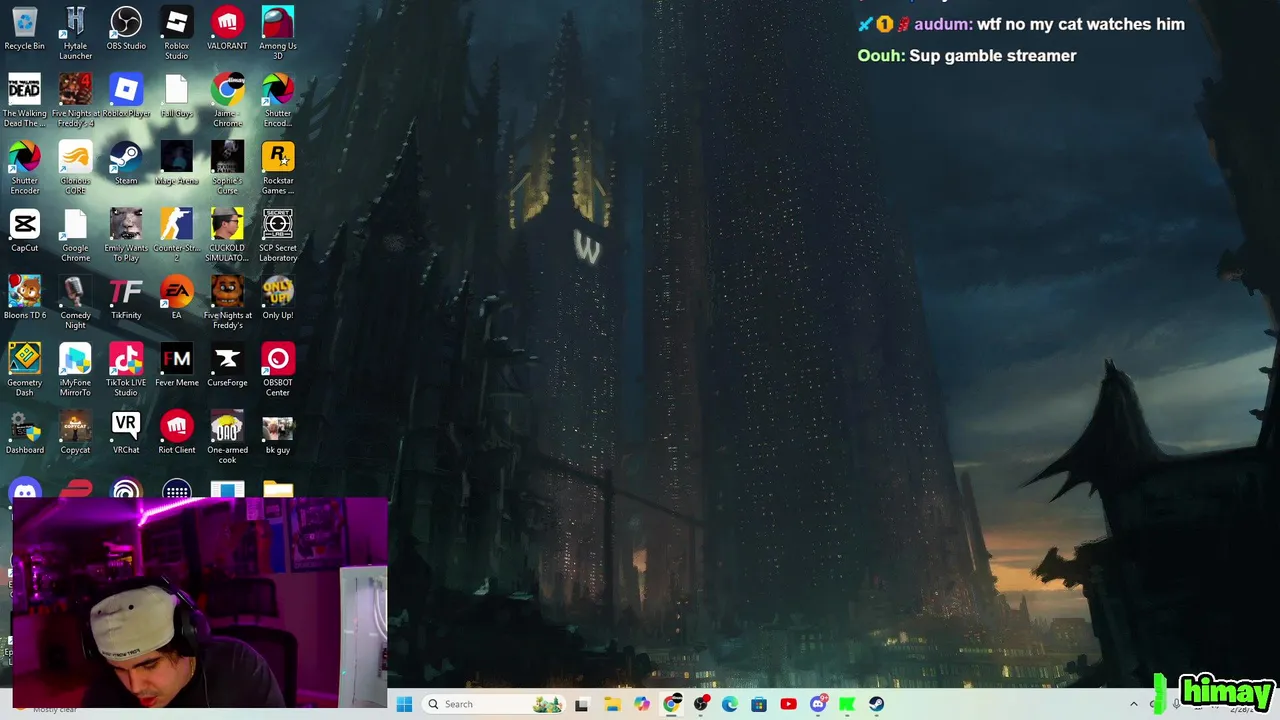The image size is (1280, 720).
Task: Launch OBSBOT Center shortcut
Action: click(278, 368)
